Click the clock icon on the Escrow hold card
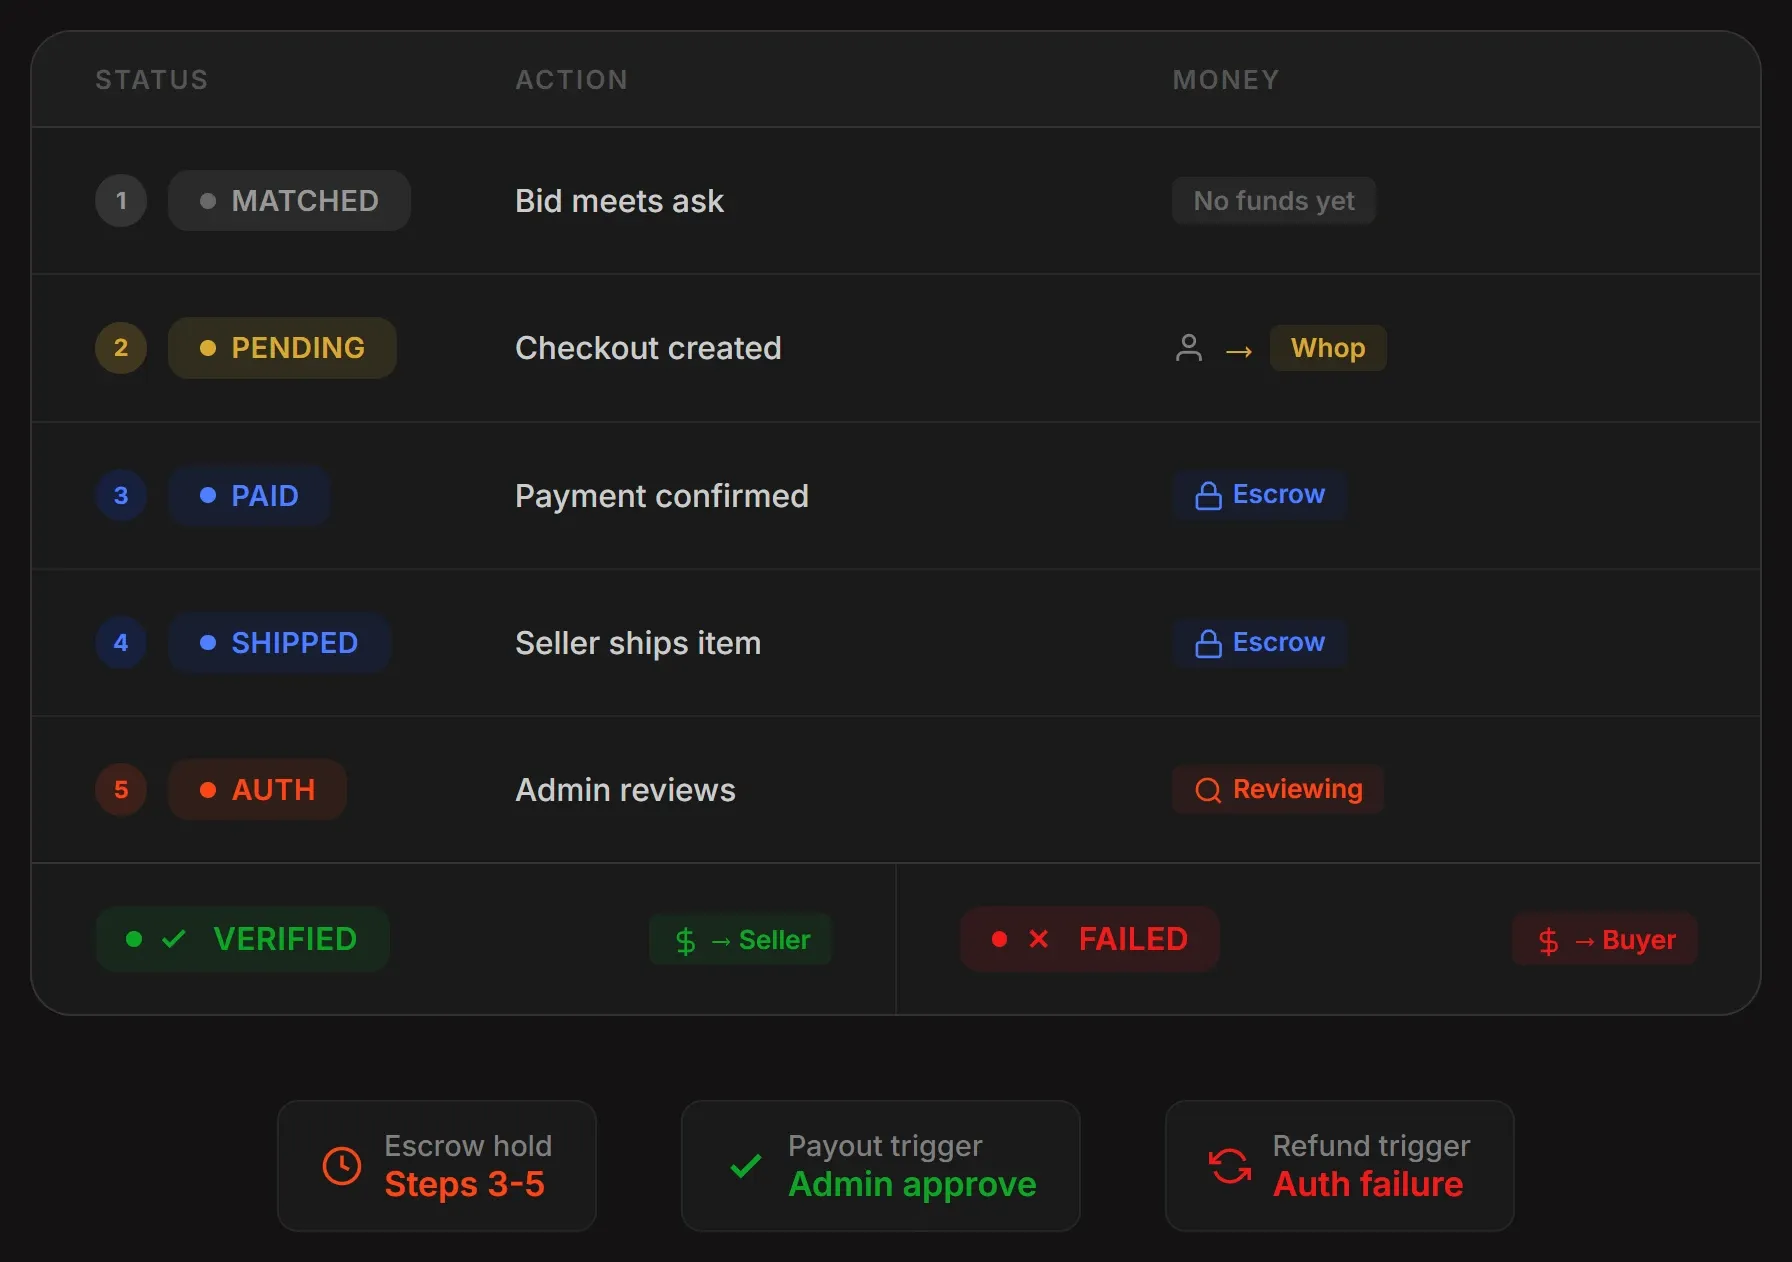The height and width of the screenshot is (1262, 1792). pyautogui.click(x=341, y=1164)
